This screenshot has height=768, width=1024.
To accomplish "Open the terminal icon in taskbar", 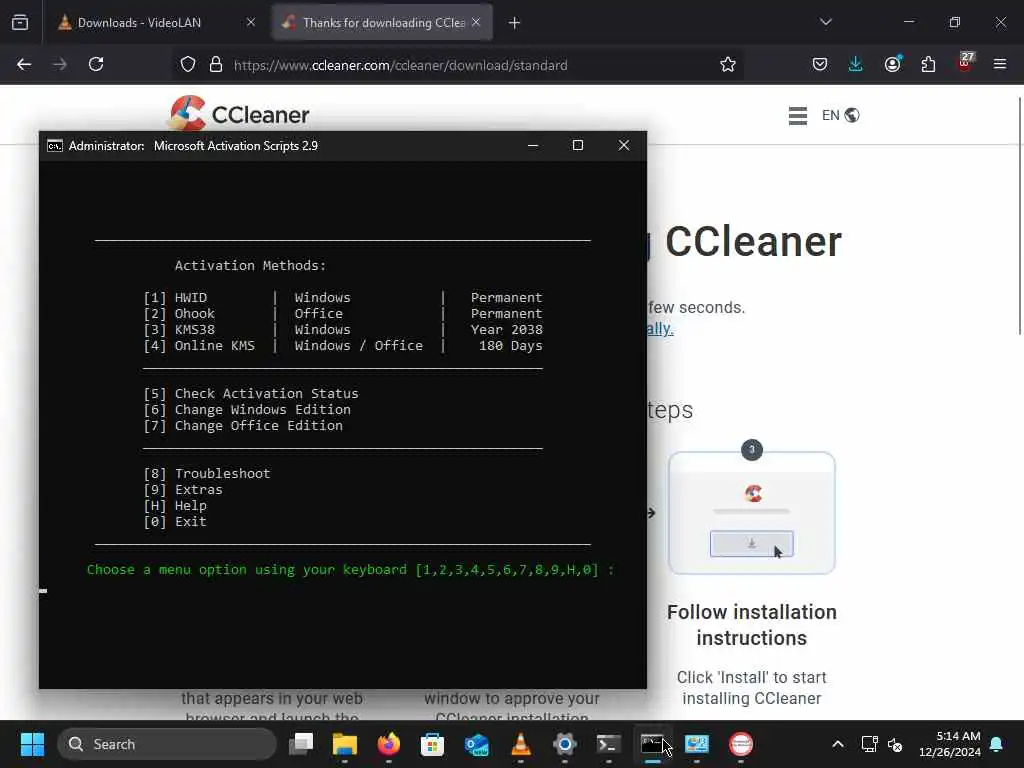I will point(609,744).
